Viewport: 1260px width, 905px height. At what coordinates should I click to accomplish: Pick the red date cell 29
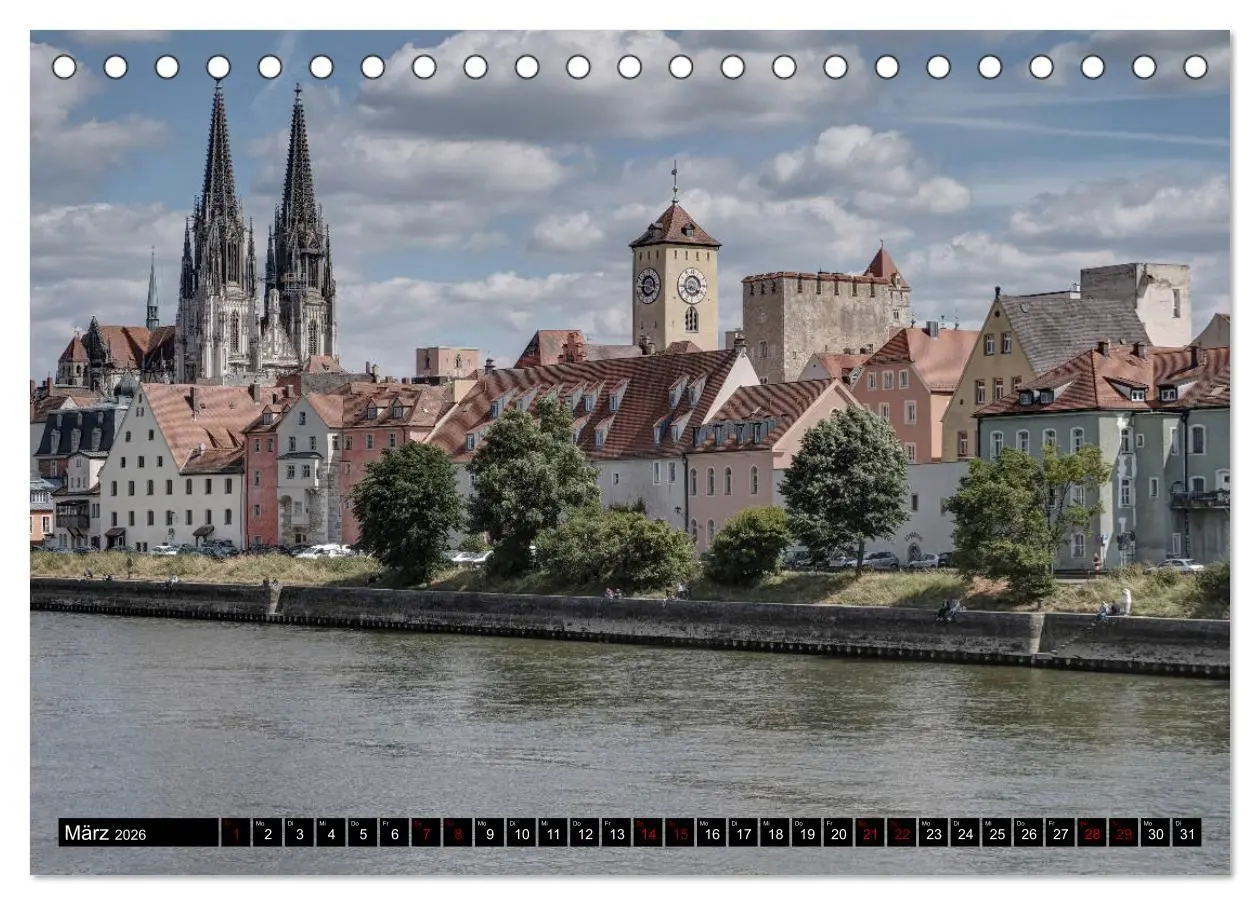[x=1123, y=833]
